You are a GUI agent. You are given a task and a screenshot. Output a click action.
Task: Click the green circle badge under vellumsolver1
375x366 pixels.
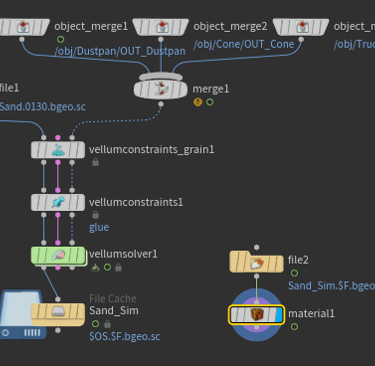coord(107,267)
